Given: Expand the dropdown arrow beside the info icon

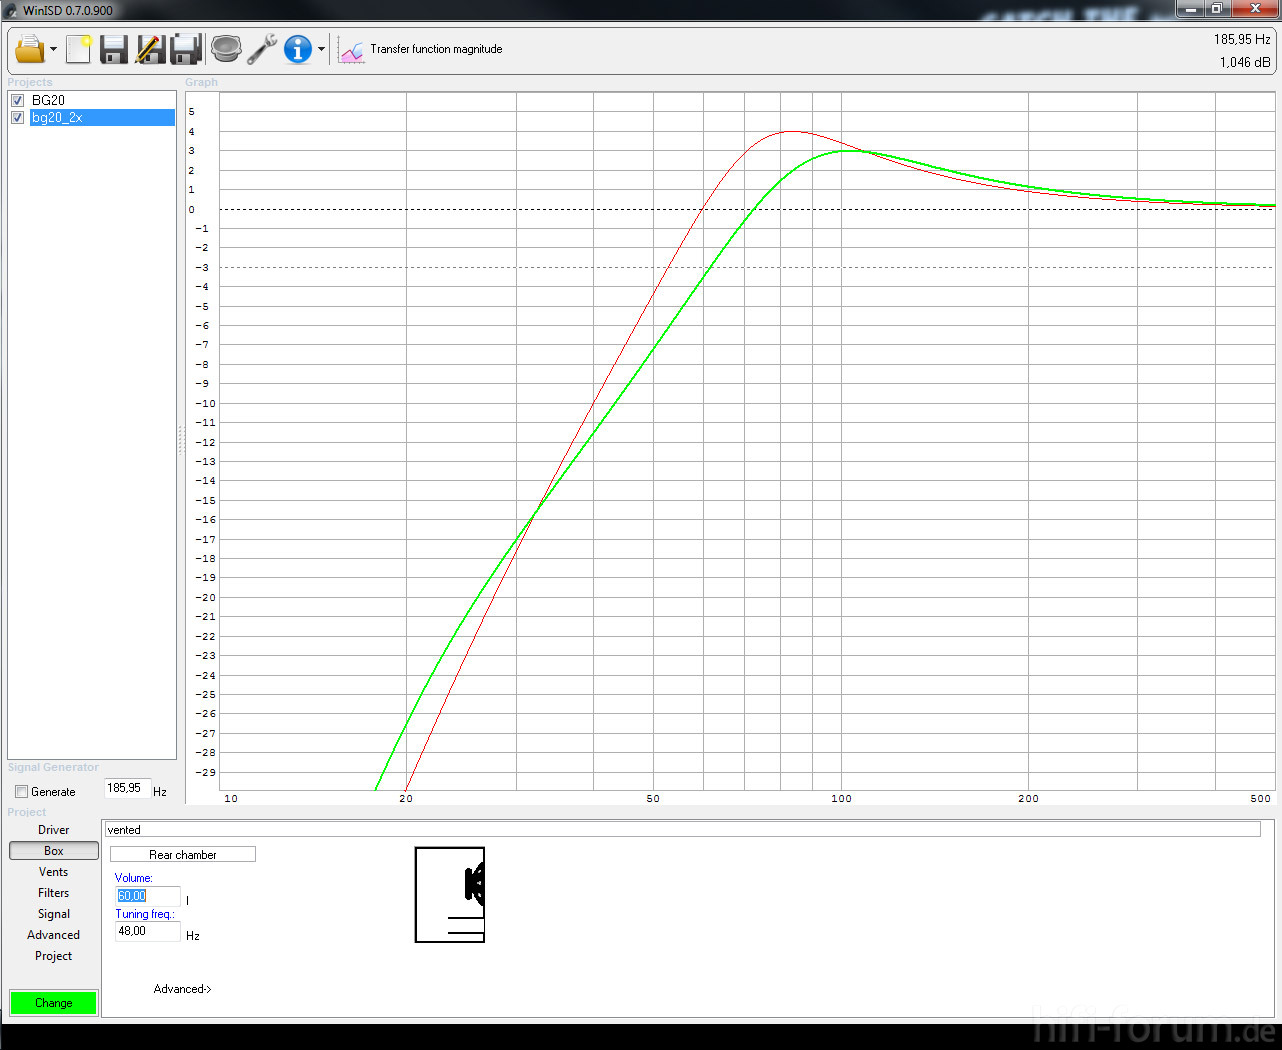Looking at the screenshot, I should click(321, 49).
